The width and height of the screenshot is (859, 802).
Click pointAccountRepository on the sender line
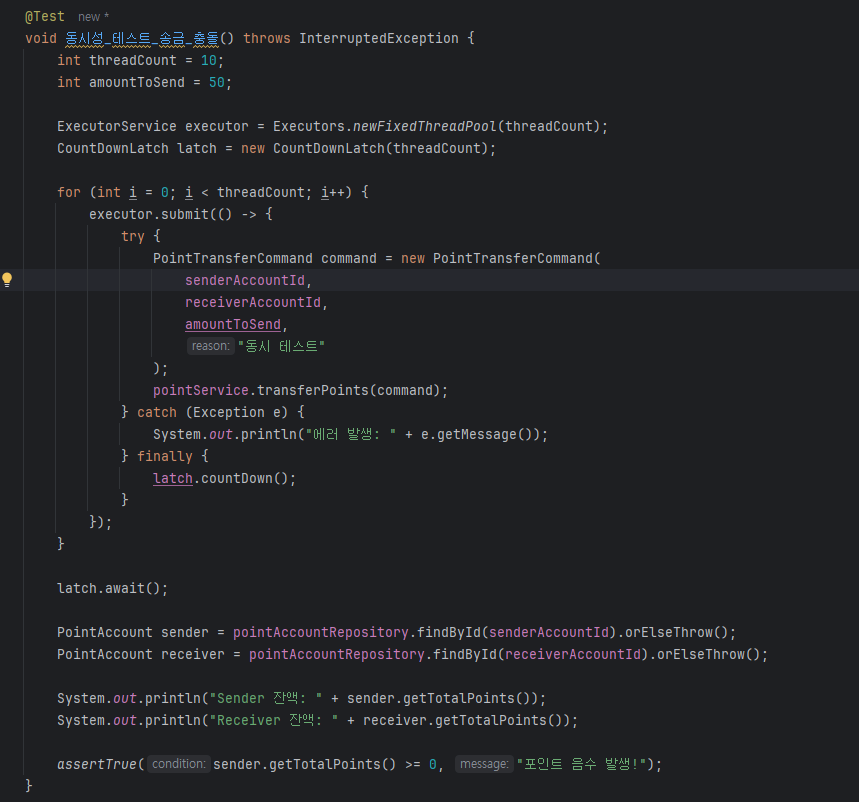[x=320, y=632]
